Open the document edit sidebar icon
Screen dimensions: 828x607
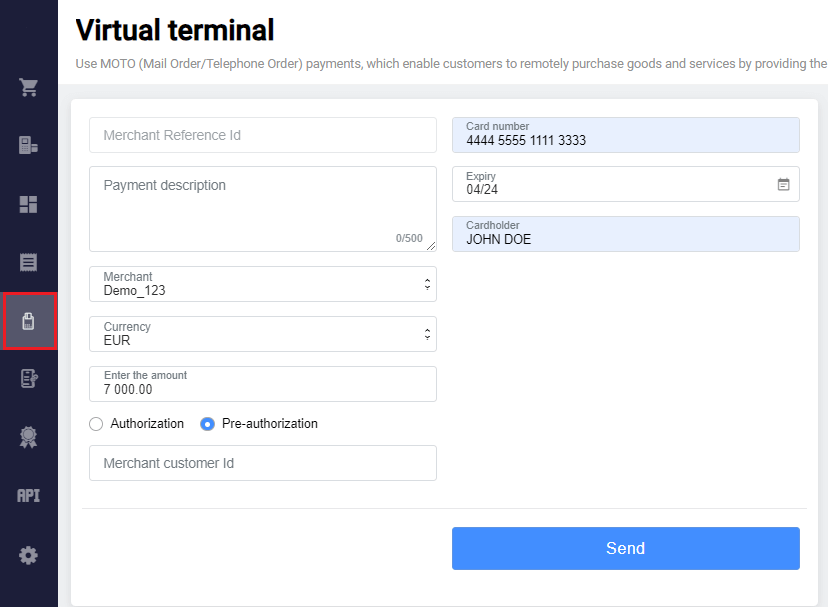(x=29, y=379)
